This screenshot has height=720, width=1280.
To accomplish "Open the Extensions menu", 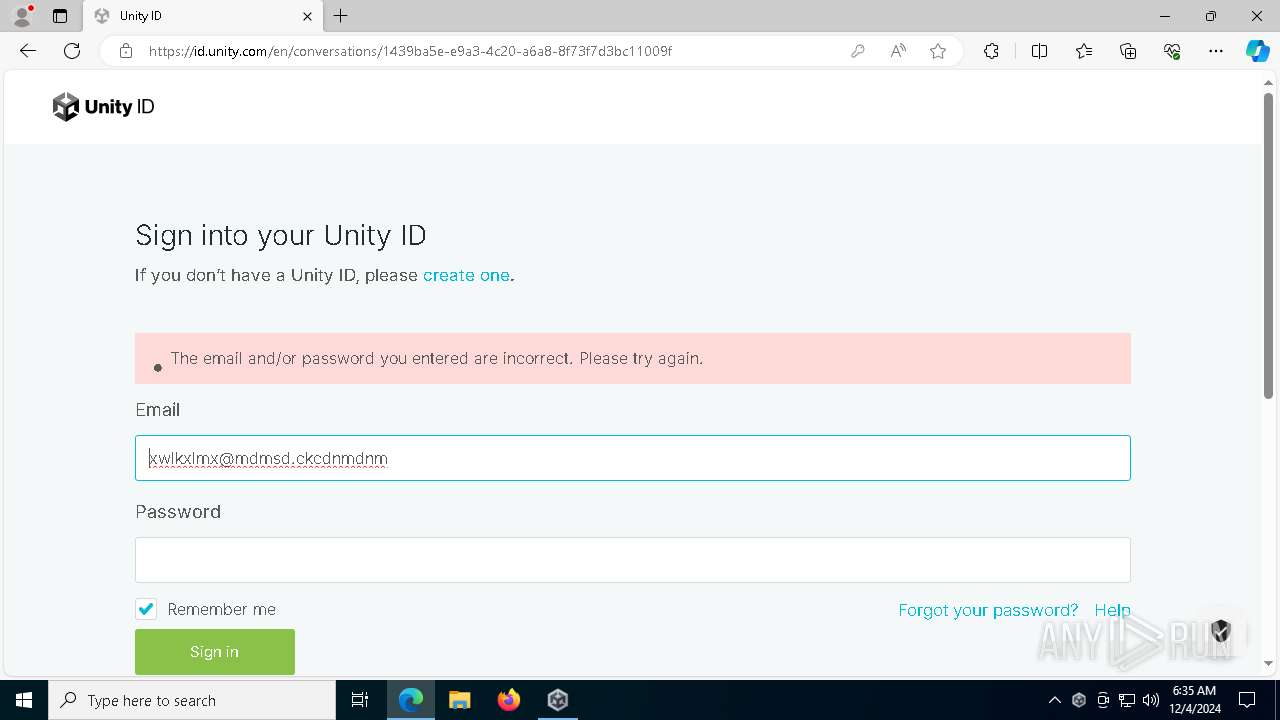I will tap(991, 51).
